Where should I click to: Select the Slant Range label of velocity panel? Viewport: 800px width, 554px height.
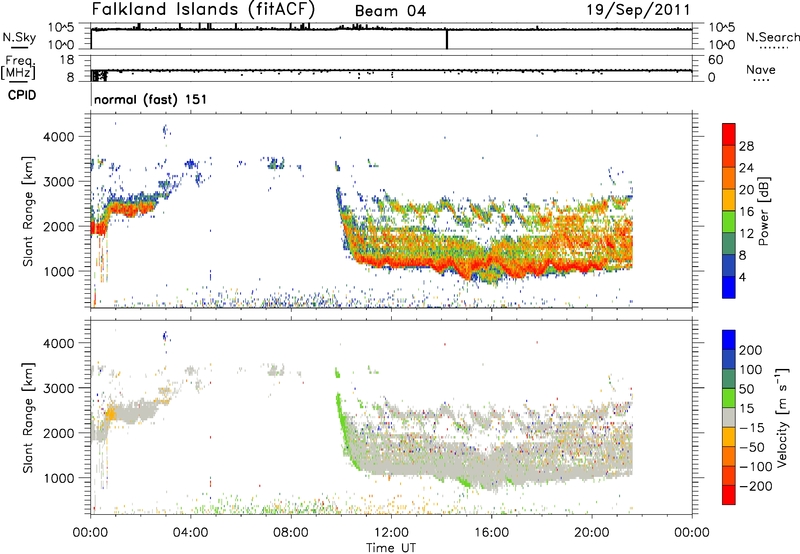coord(28,418)
